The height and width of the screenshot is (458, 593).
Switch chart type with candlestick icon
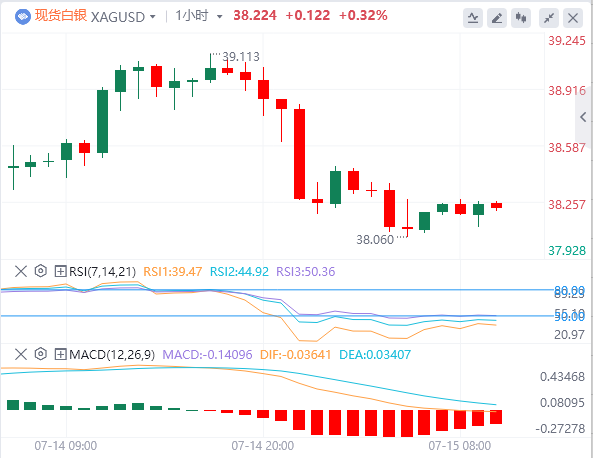pyautogui.click(x=521, y=18)
